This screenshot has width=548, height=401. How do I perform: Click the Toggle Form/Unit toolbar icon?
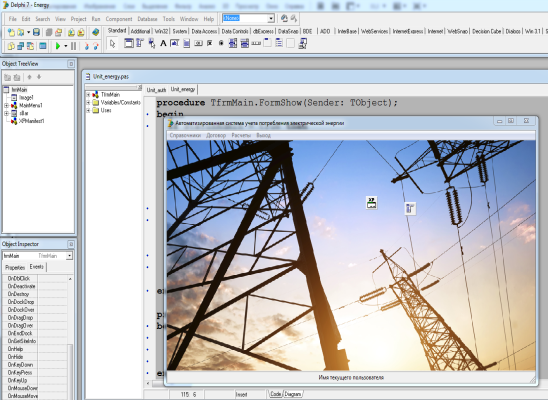[30, 46]
